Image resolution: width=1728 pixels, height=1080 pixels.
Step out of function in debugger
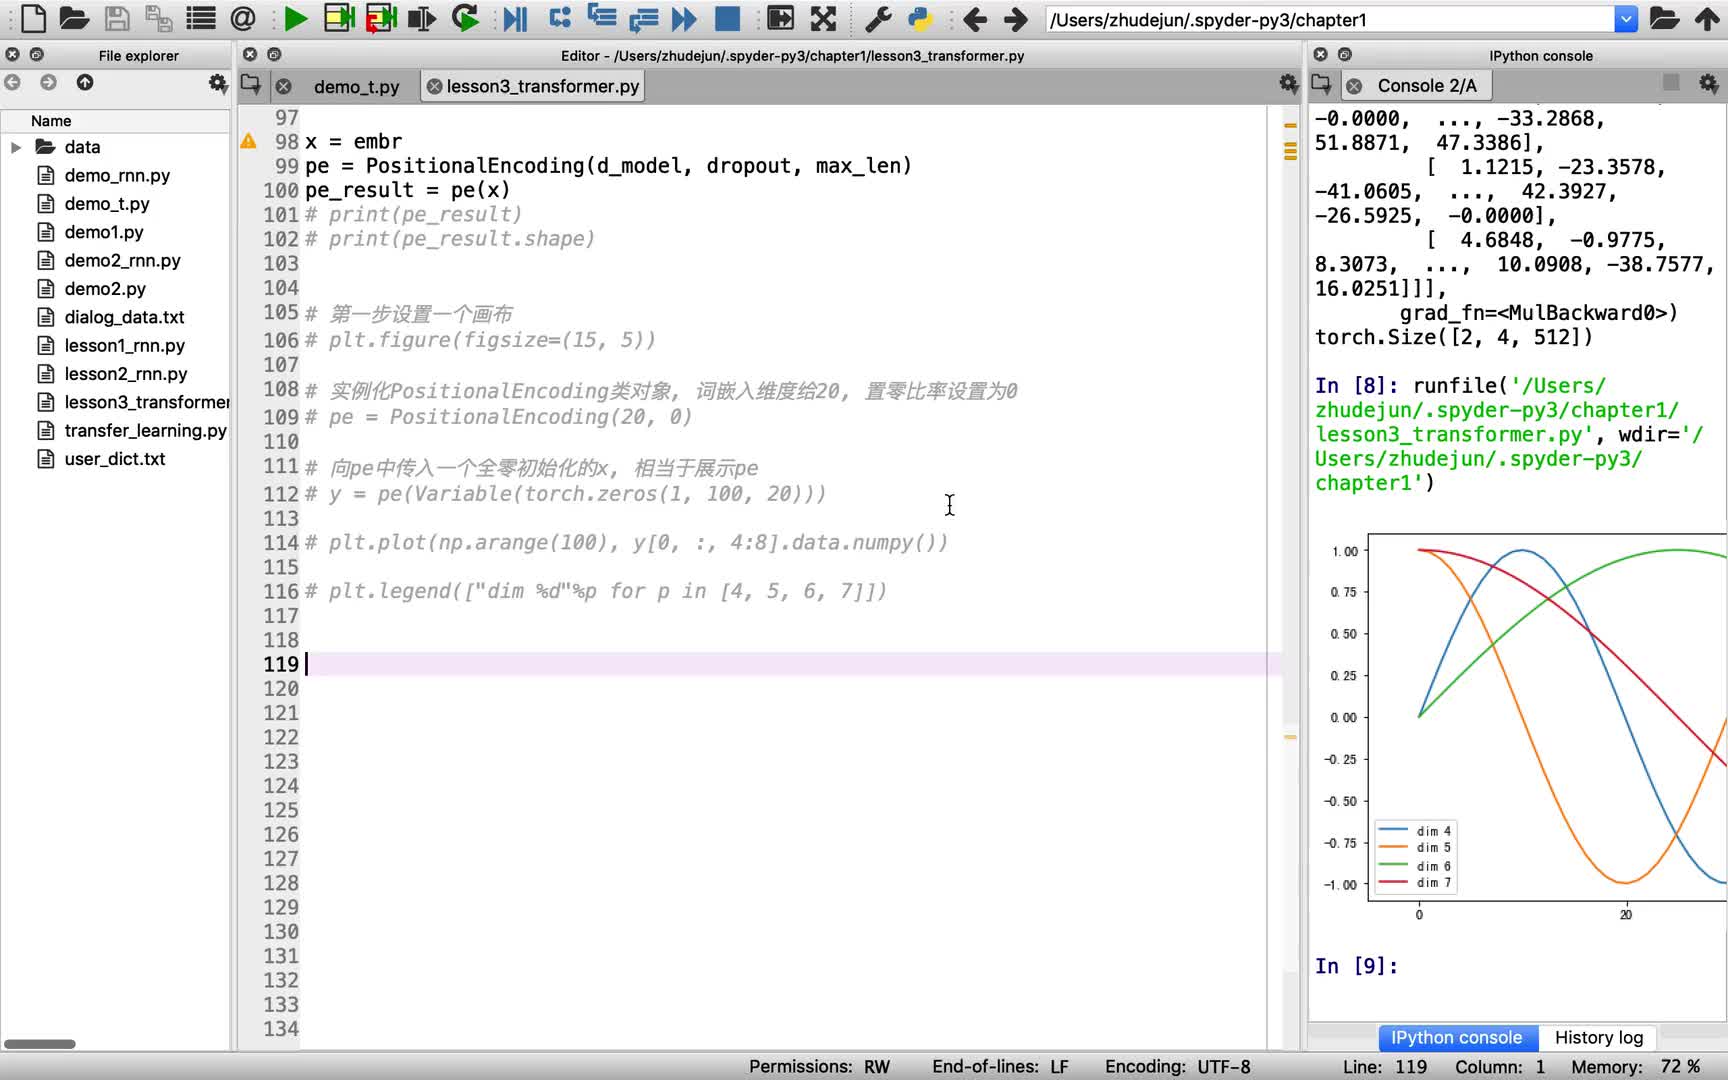[x=644, y=18]
